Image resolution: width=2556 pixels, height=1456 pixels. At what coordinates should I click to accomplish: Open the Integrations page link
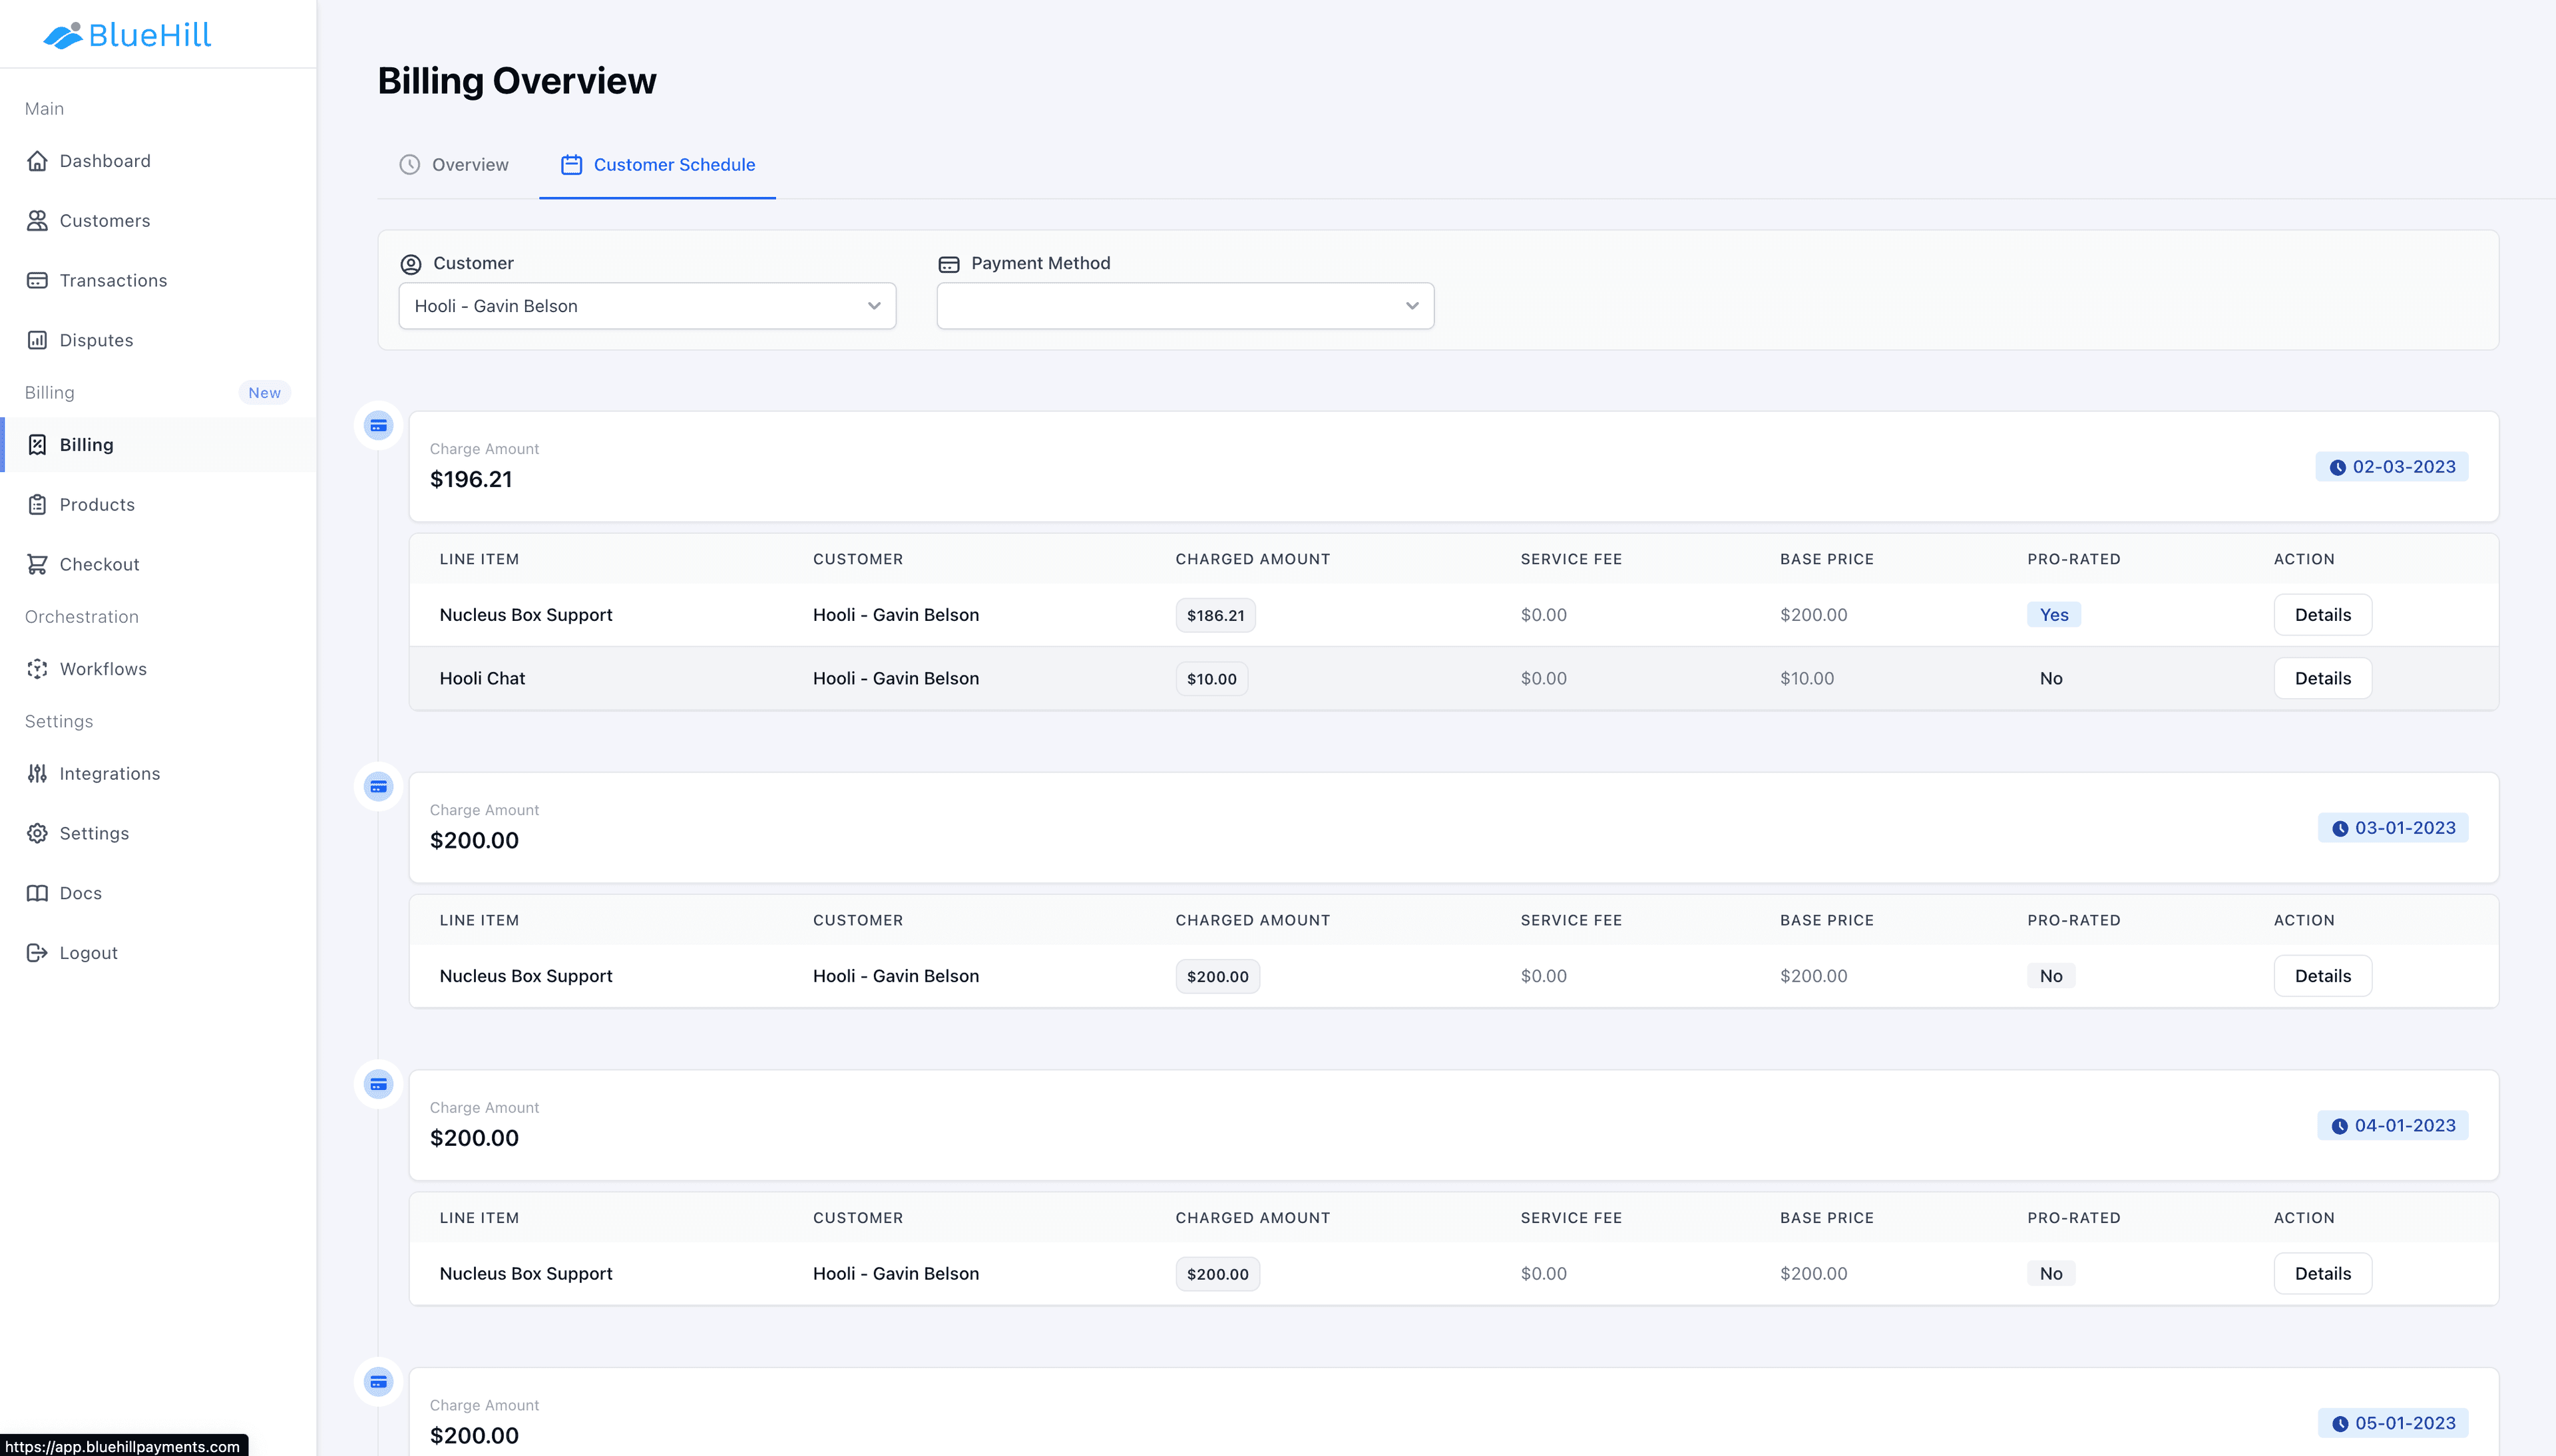tap(158, 774)
